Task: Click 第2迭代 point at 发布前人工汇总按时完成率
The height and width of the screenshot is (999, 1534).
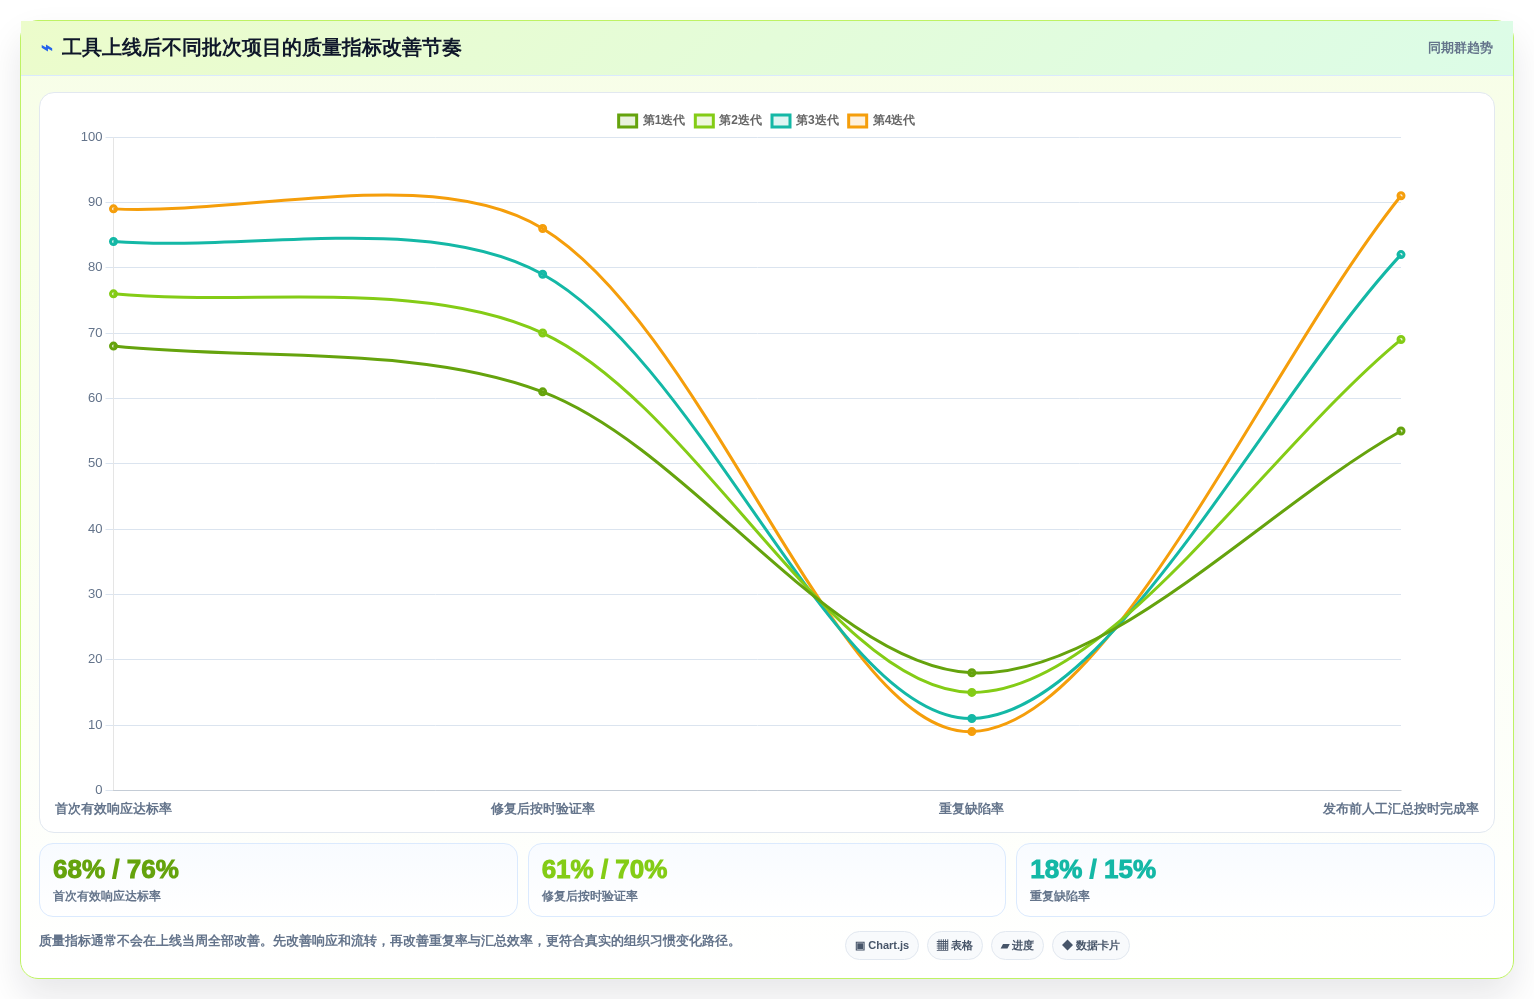Action: click(1401, 340)
